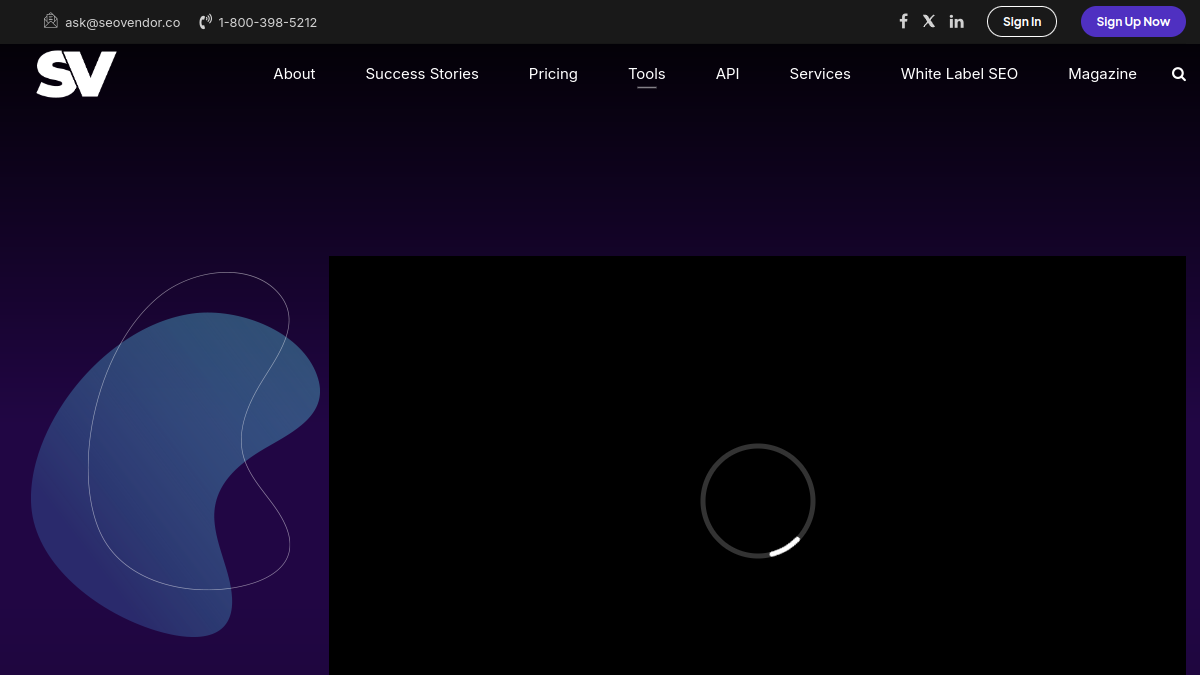Screen dimensions: 1200x675
Task: Click the Sign Up Now button
Action: point(1133,22)
